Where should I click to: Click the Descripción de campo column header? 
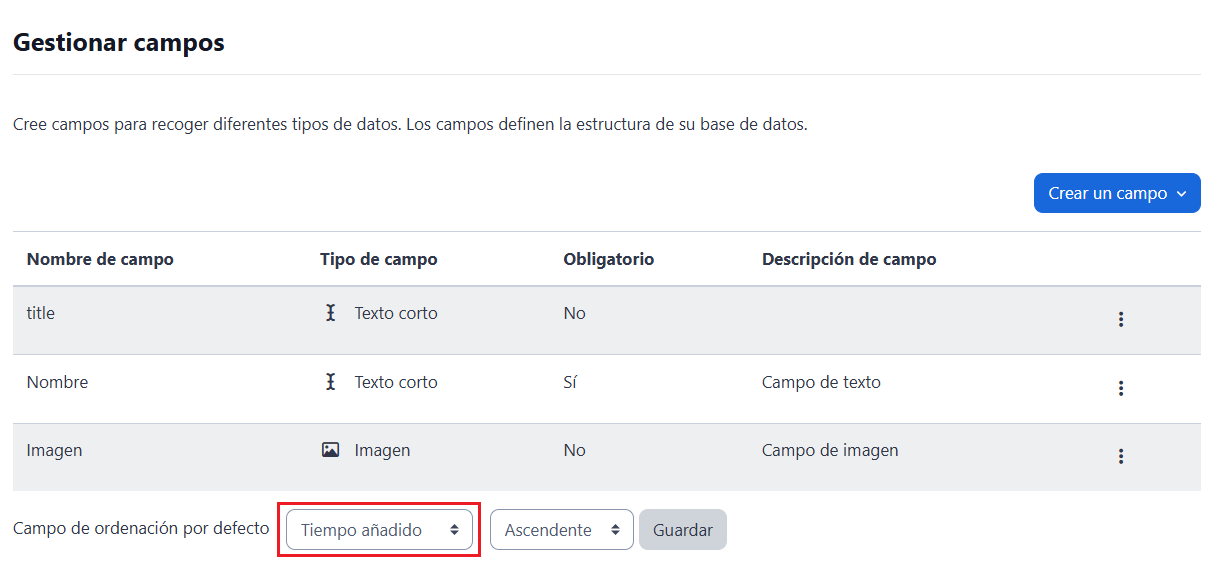point(848,259)
